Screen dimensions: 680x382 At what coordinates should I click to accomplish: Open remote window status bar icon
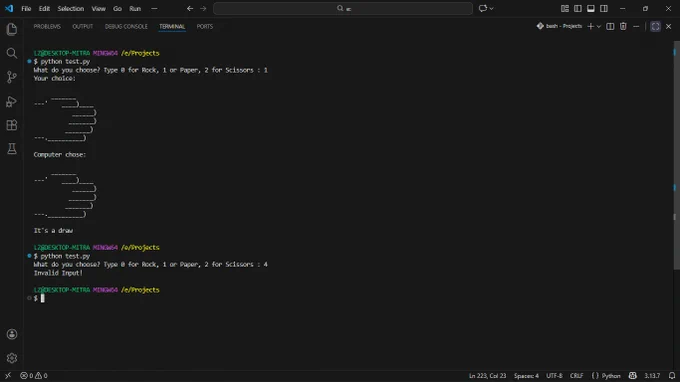click(8, 375)
